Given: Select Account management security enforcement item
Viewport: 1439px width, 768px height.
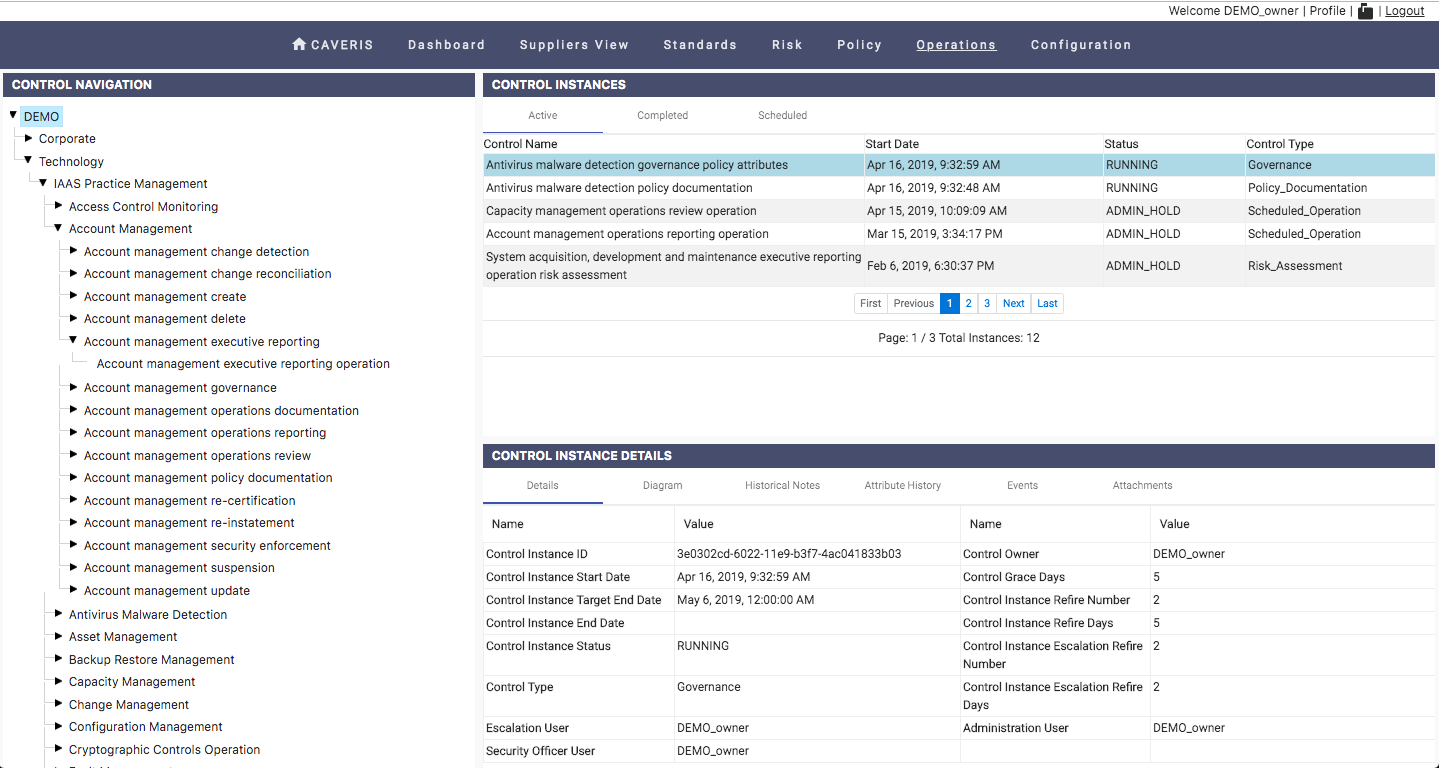Looking at the screenshot, I should tap(207, 545).
